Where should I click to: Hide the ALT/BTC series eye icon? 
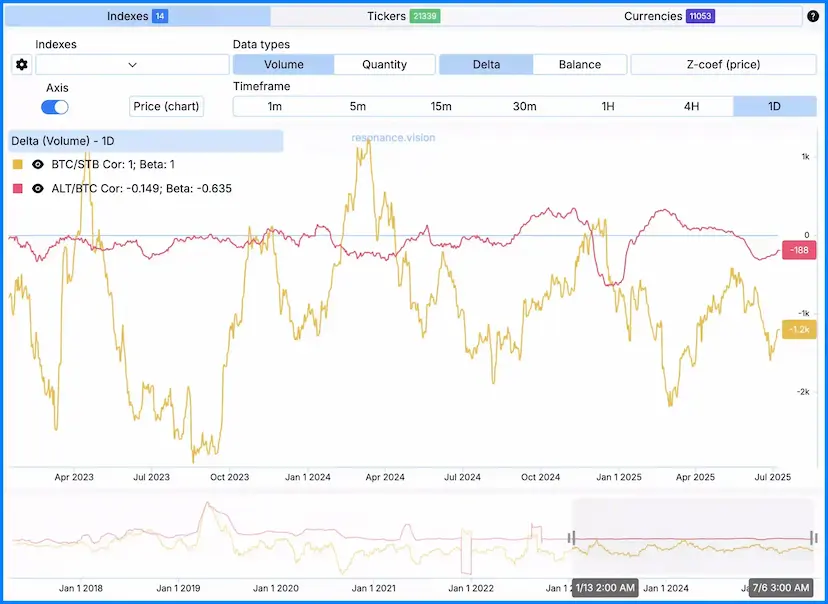38,188
